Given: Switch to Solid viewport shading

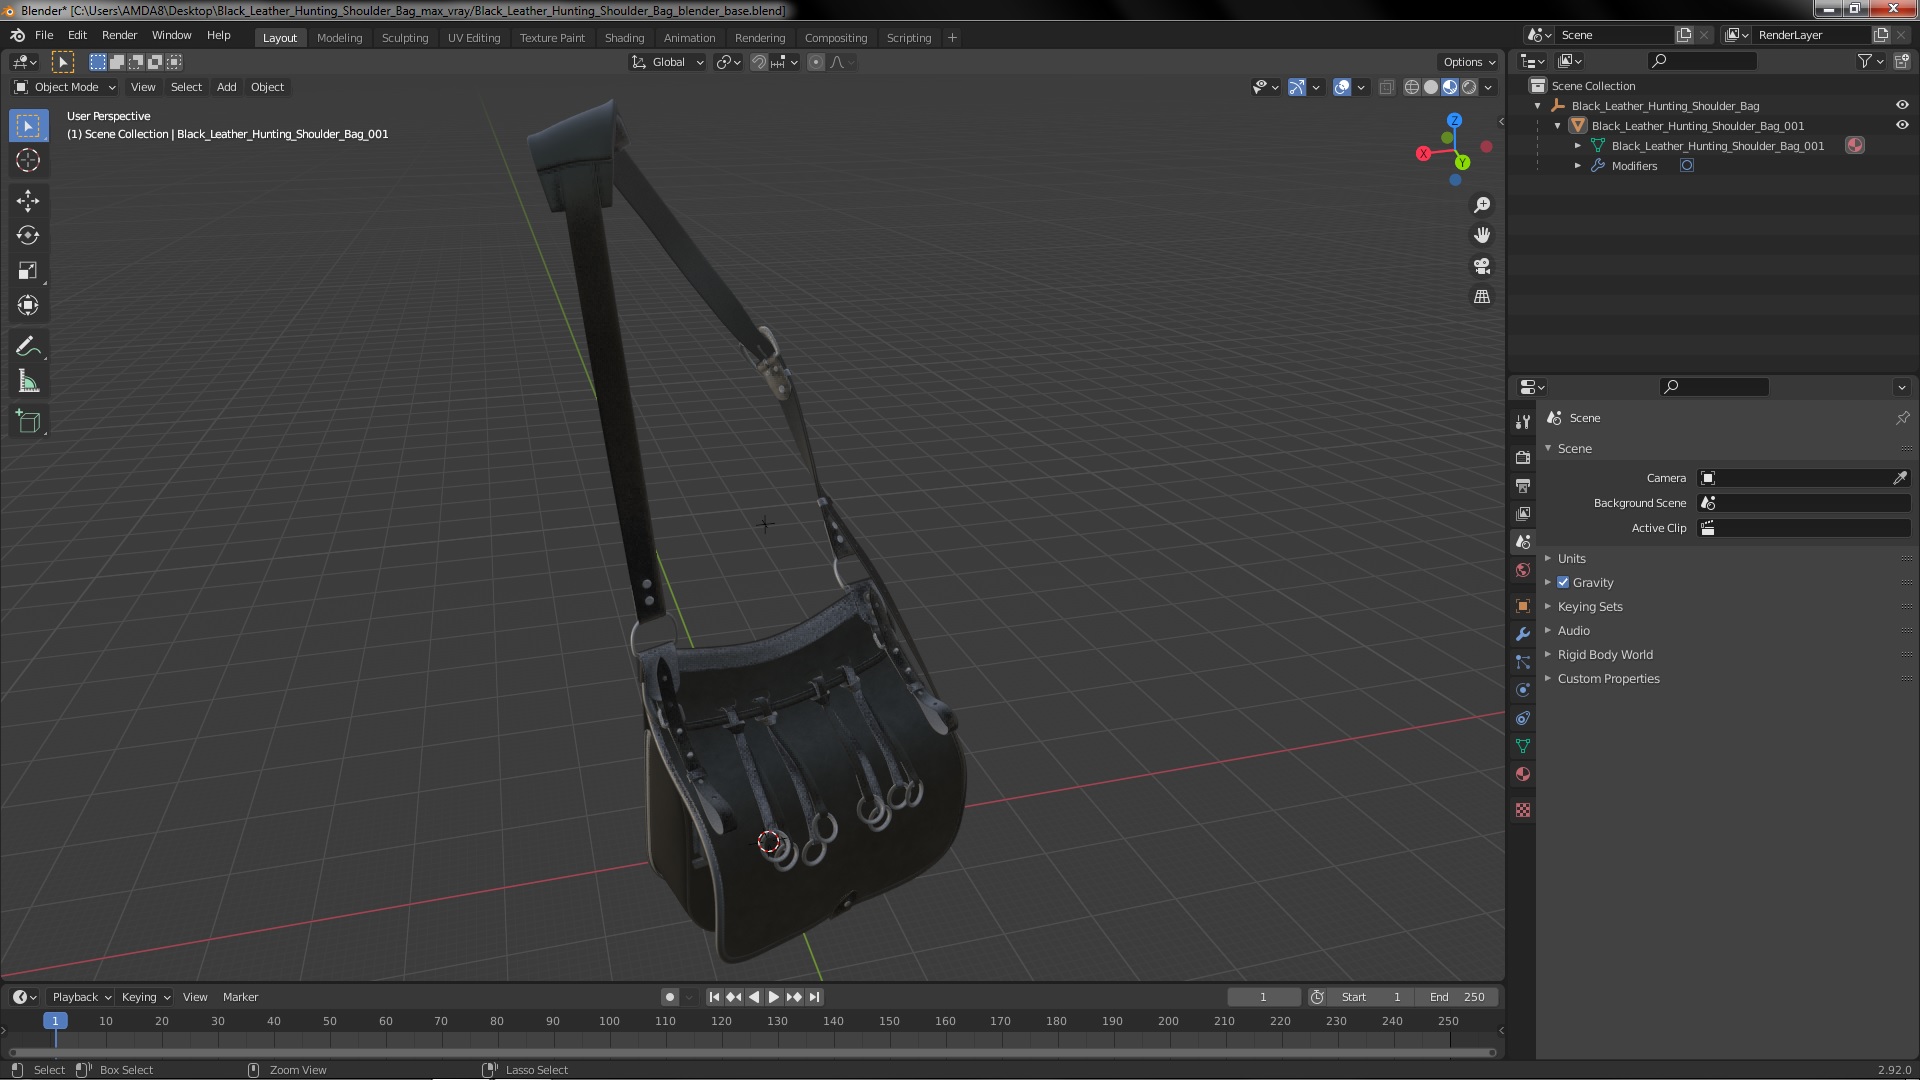Looking at the screenshot, I should tap(1431, 87).
